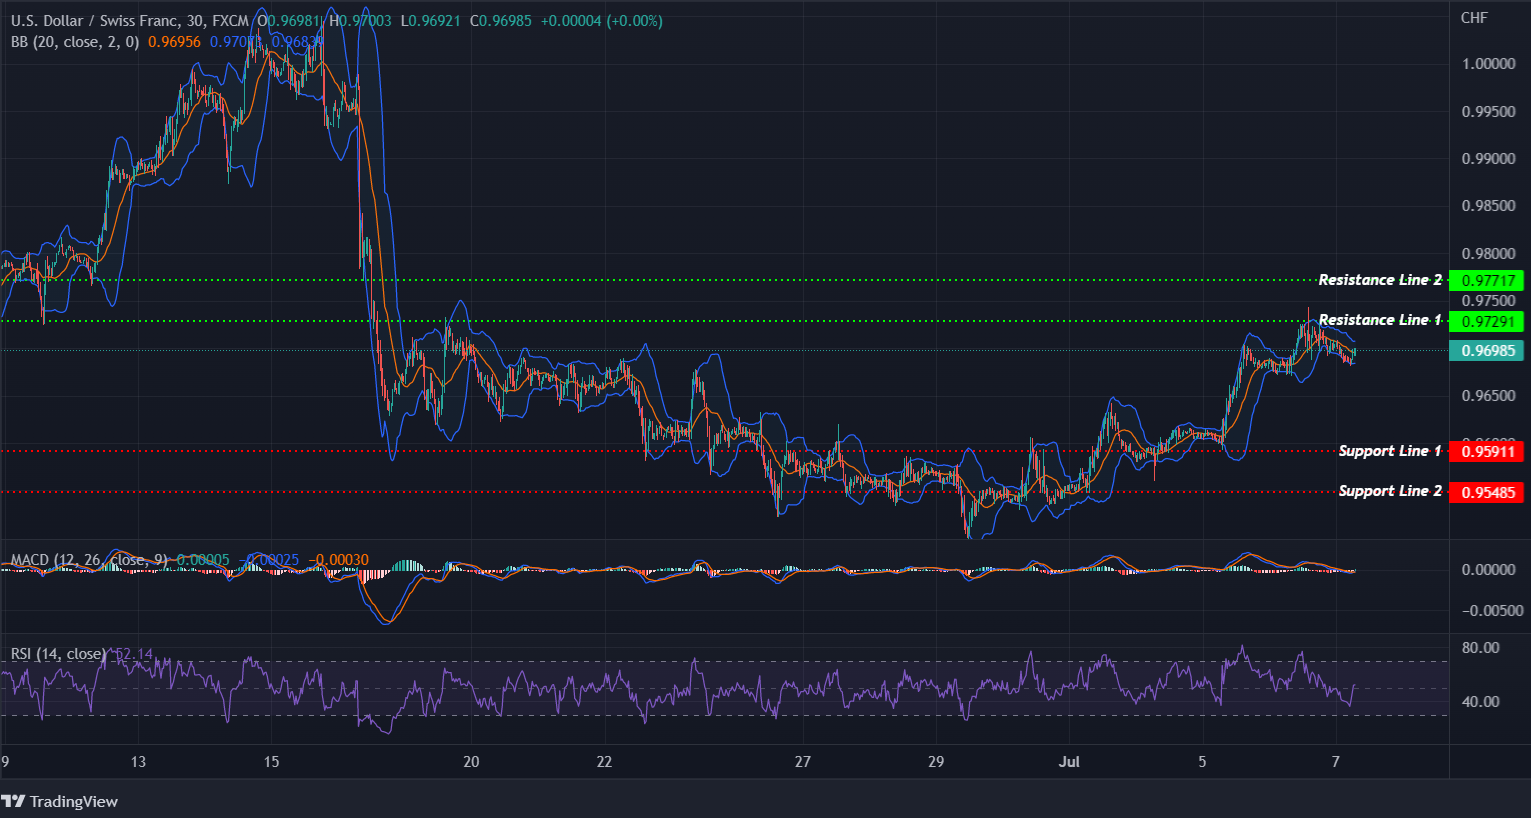Click the 1.00000 level on the price scale
1531x818 pixels.
click(1488, 63)
